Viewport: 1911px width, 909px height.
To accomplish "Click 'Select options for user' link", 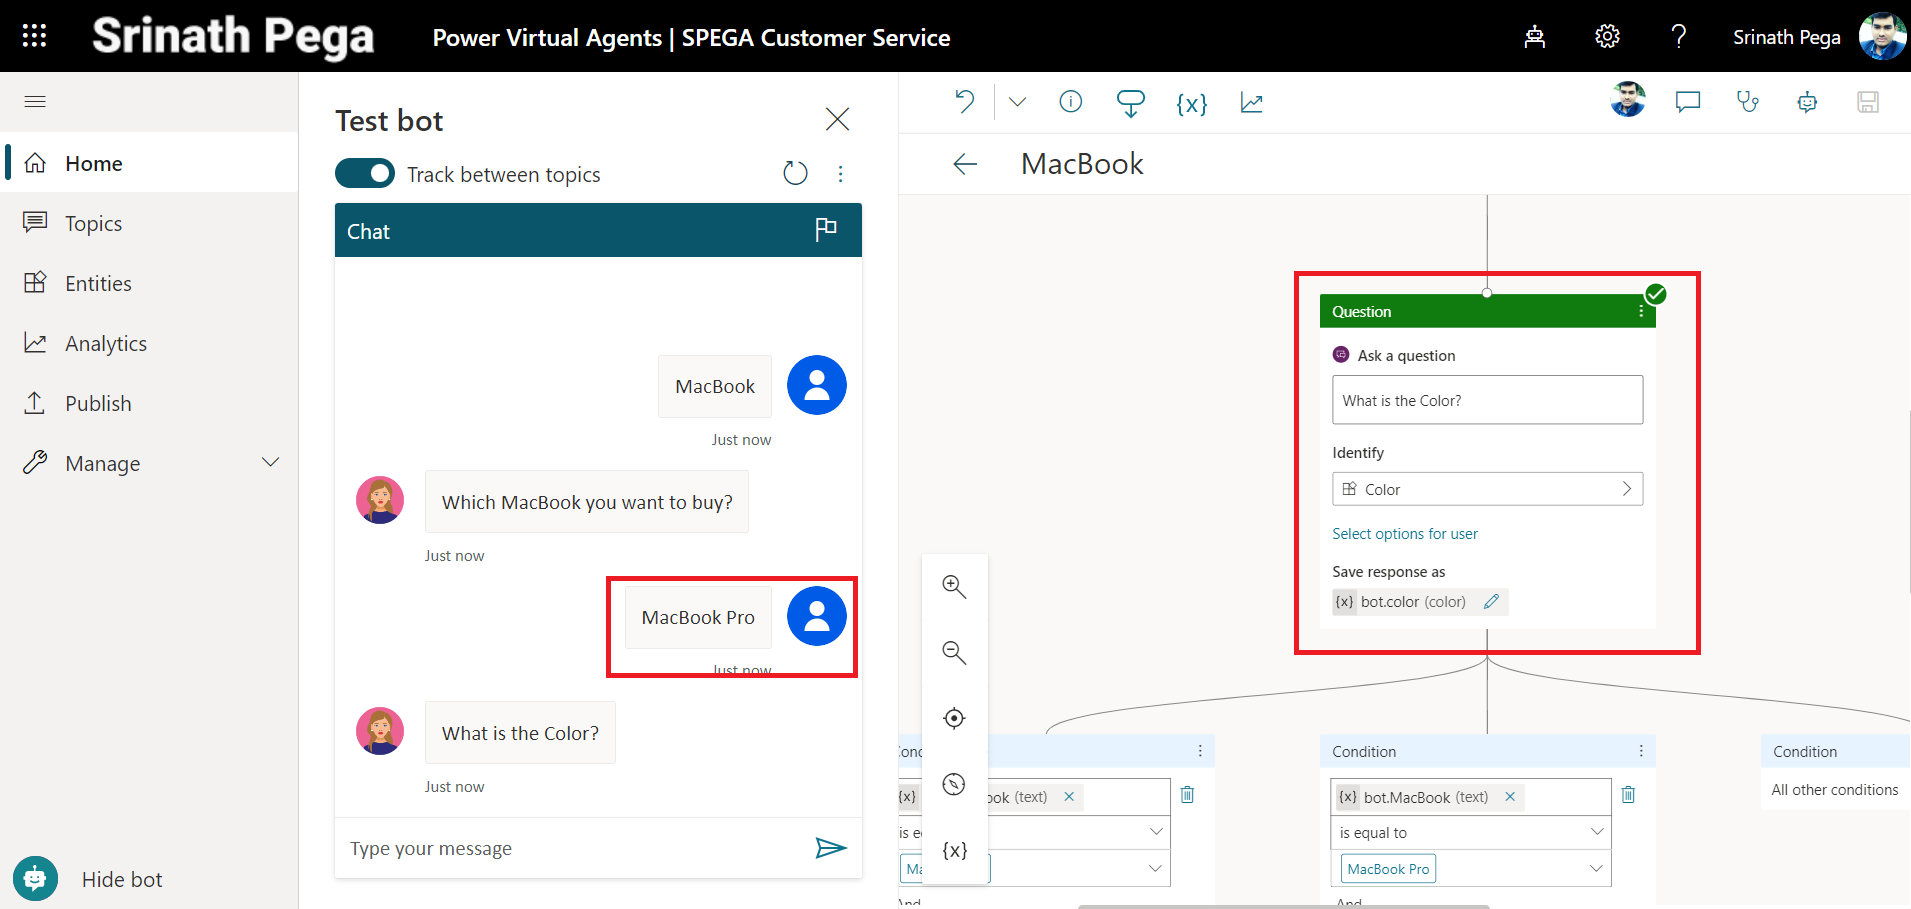I will pos(1404,534).
